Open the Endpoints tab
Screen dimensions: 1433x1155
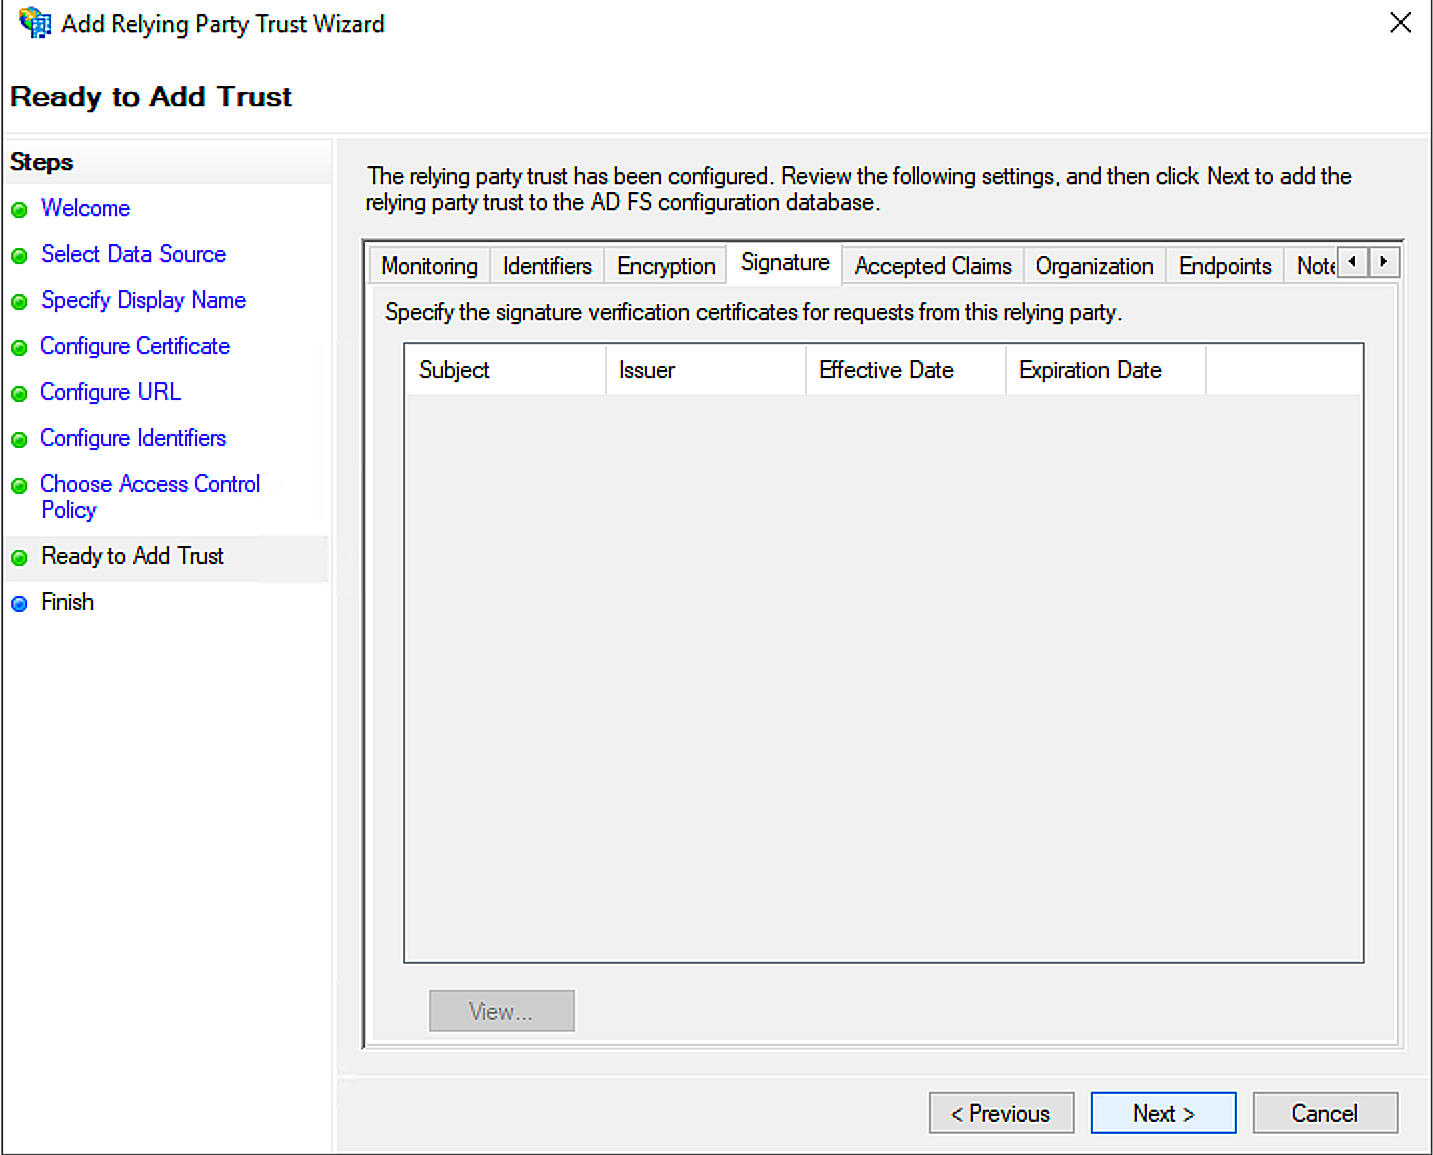(1224, 266)
